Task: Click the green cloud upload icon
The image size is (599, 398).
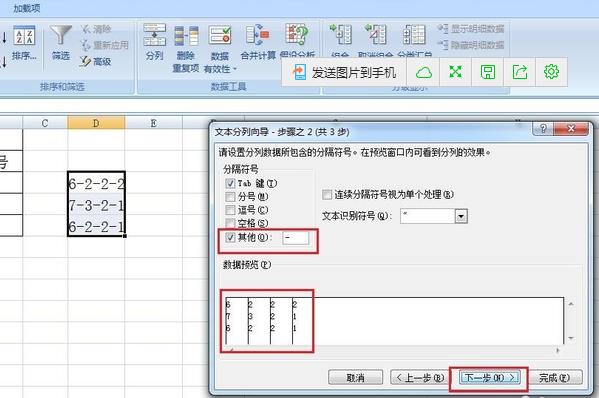Action: click(424, 72)
